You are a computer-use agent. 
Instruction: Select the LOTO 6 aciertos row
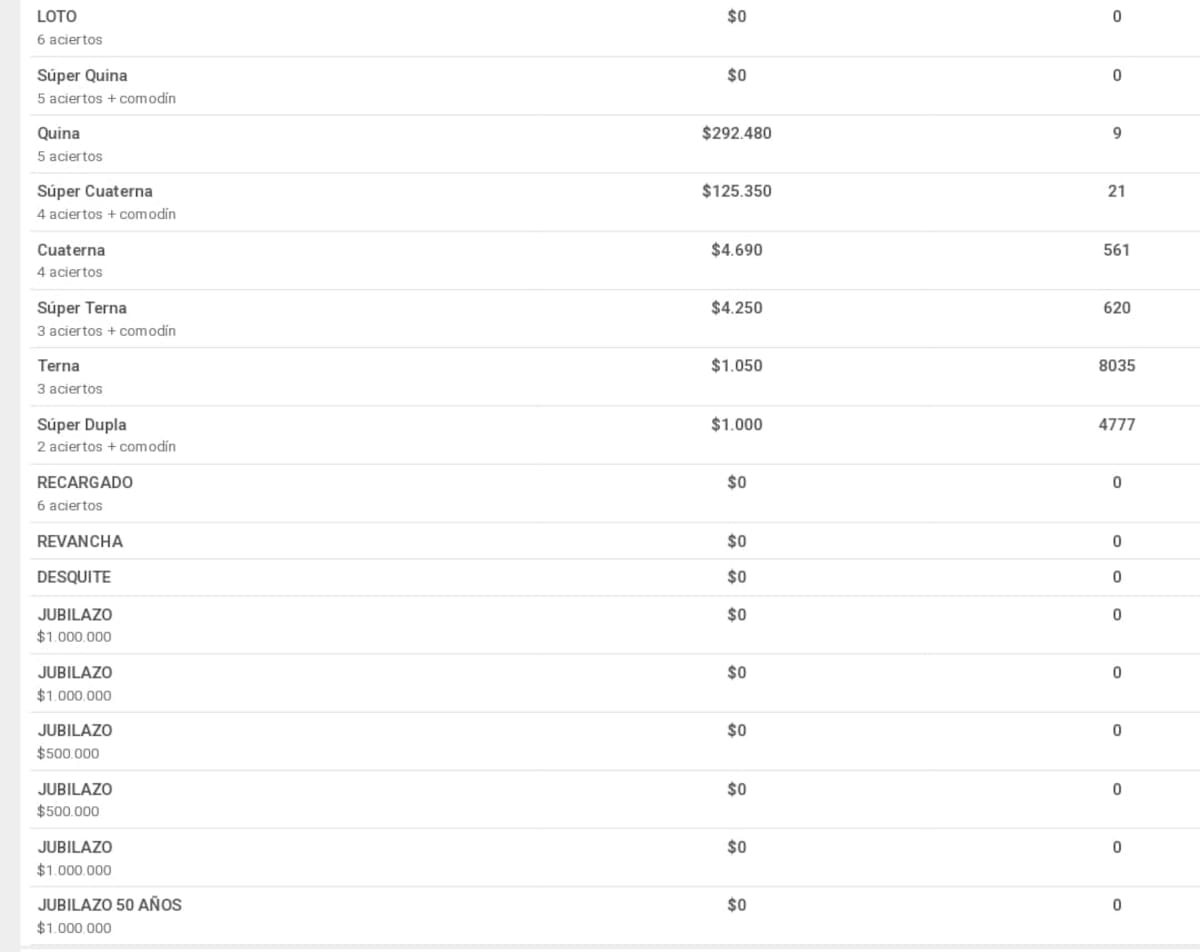click(610, 27)
